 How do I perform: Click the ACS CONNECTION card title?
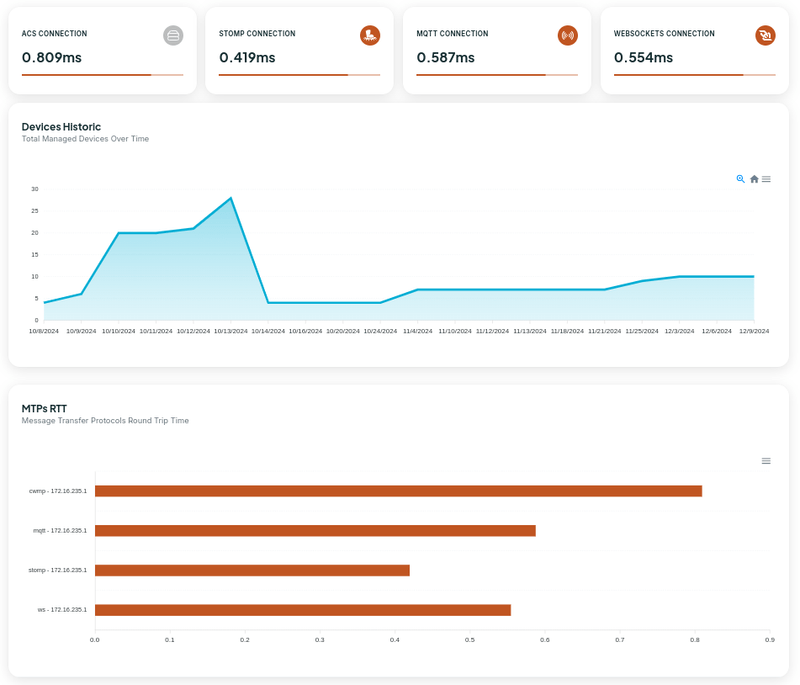[x=54, y=34]
